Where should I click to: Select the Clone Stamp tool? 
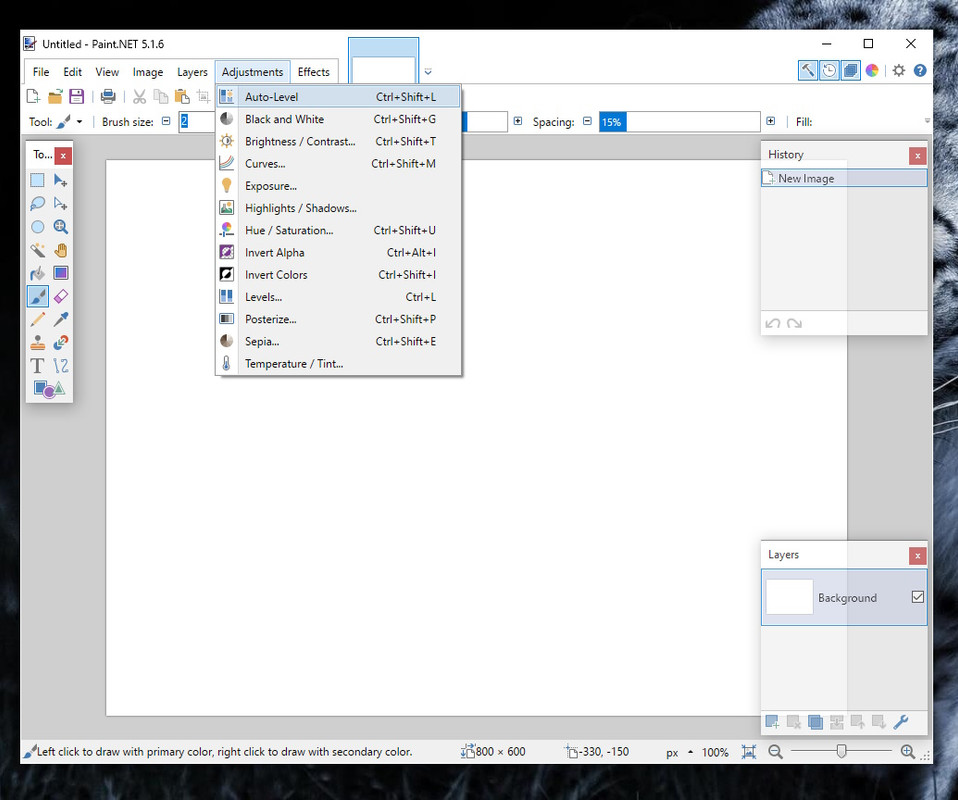pyautogui.click(x=37, y=342)
